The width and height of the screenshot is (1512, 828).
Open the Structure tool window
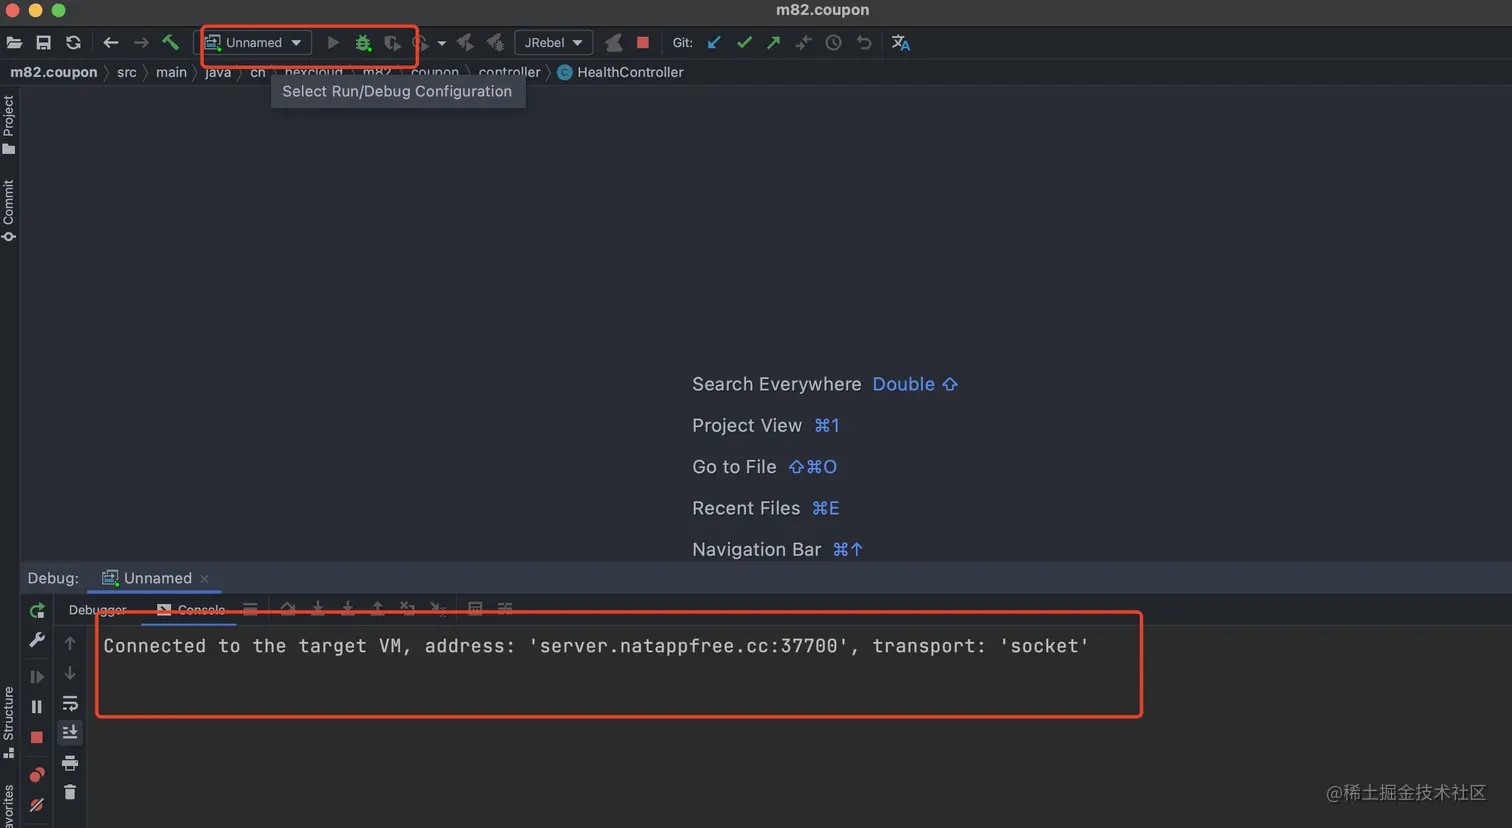[x=9, y=722]
